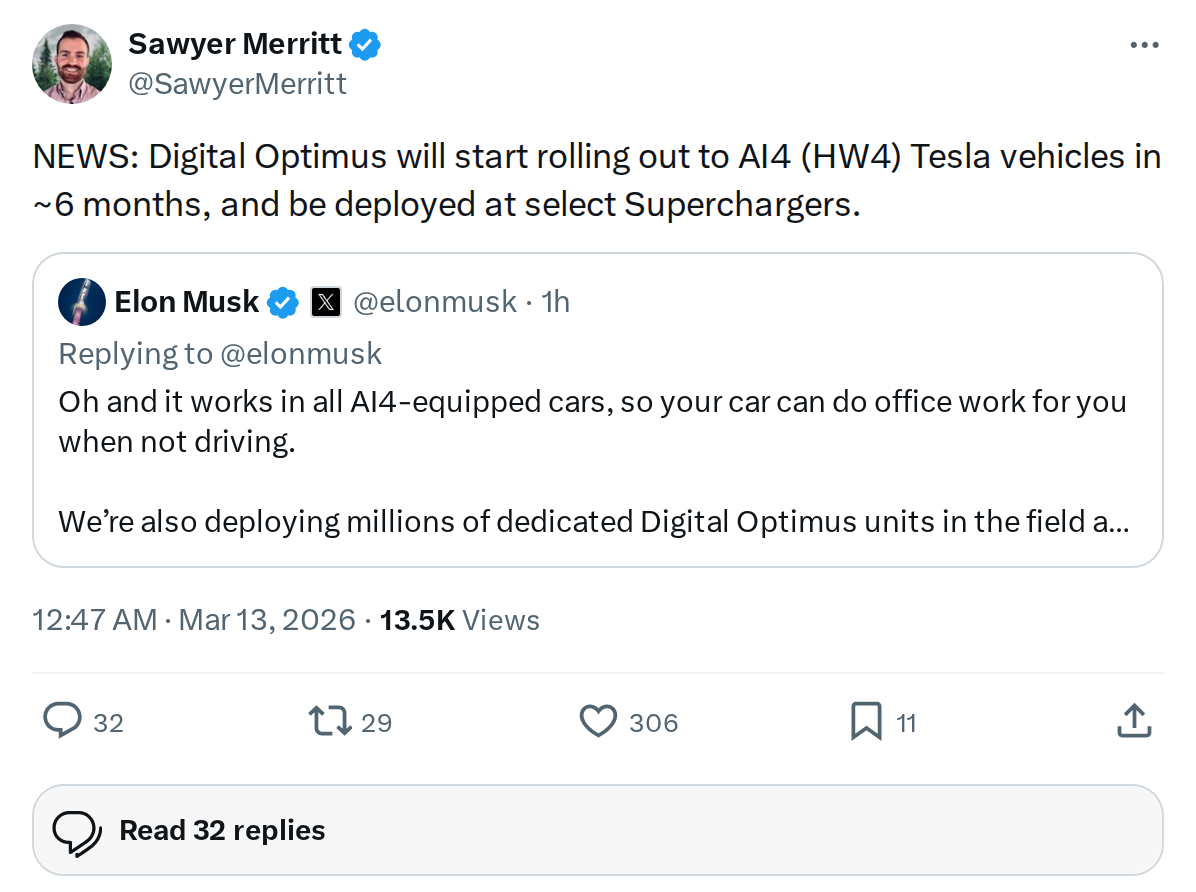Open Read 32 replies

click(222, 829)
